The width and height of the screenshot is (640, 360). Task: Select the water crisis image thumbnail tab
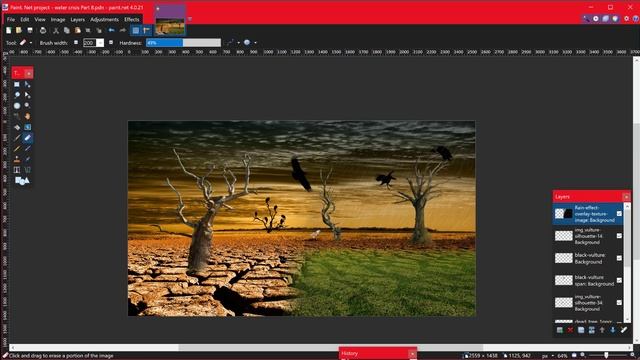click(170, 20)
